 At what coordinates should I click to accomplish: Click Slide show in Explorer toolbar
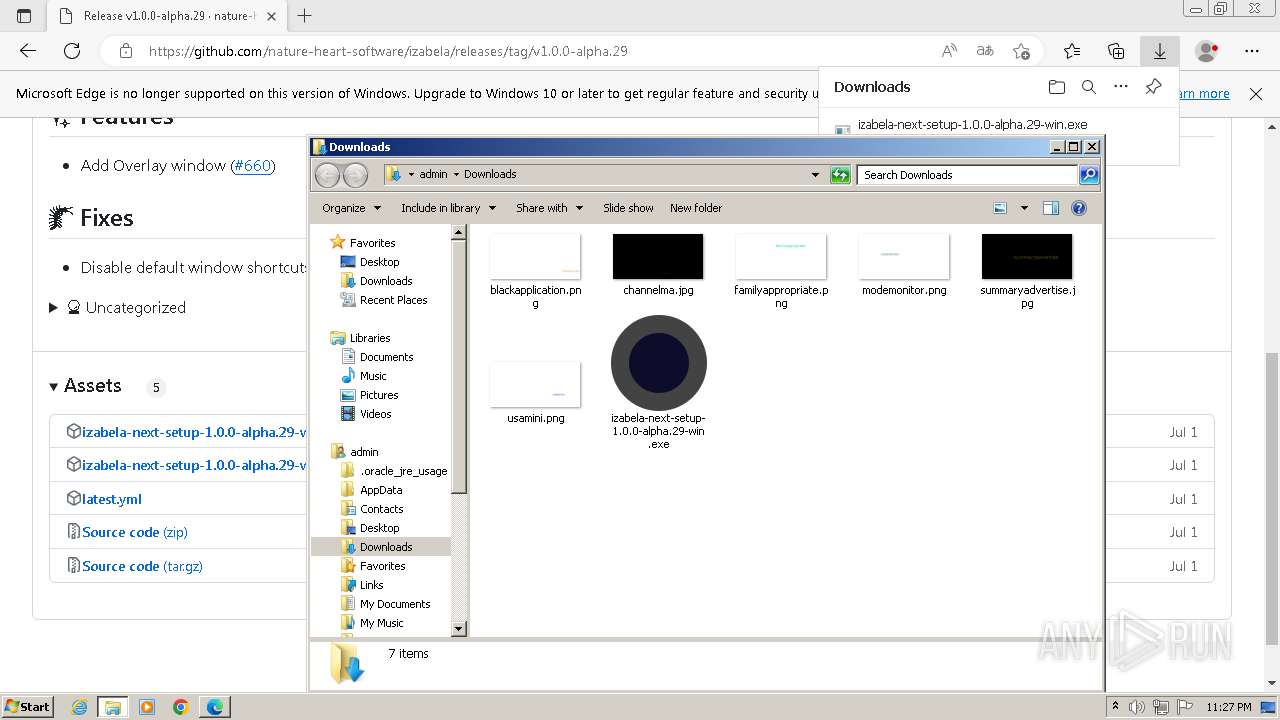(628, 208)
